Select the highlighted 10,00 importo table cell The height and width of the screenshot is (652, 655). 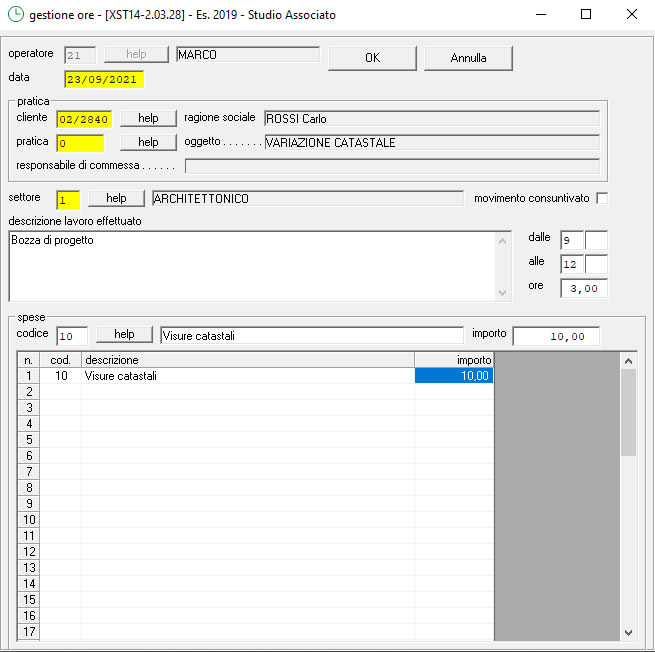(454, 376)
